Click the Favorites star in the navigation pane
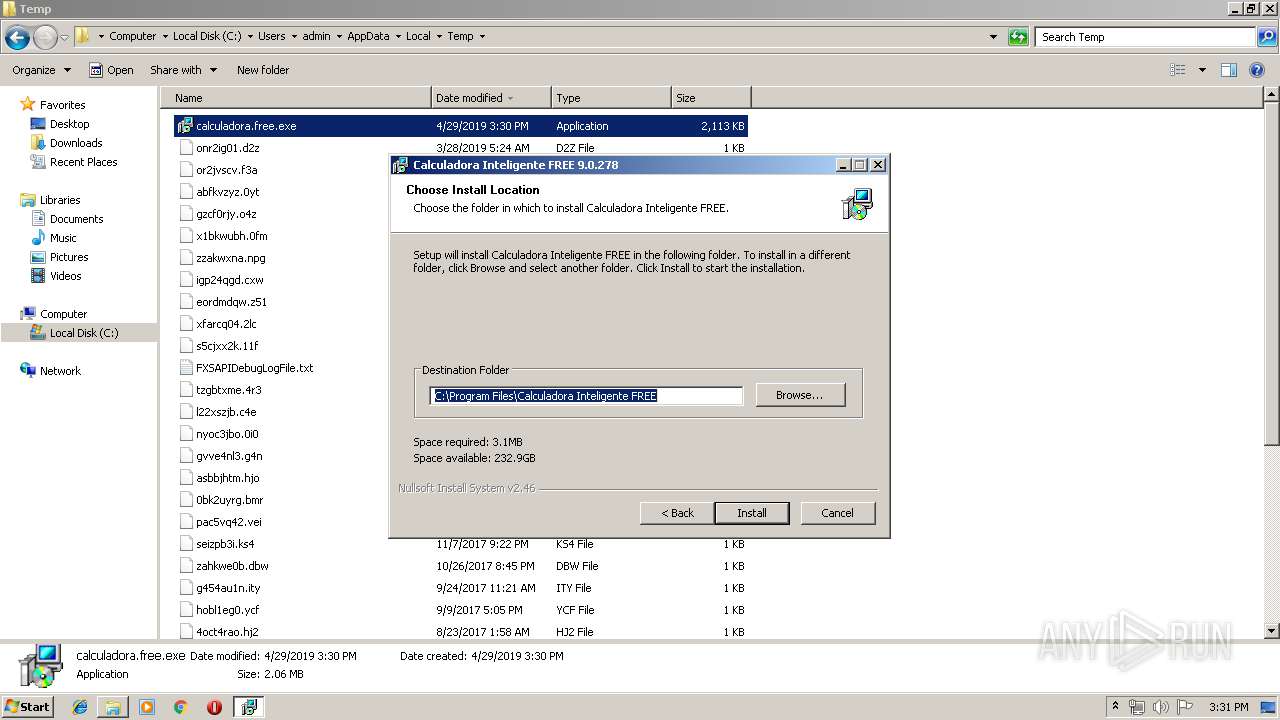Screen dimensions: 1280x720 28,105
